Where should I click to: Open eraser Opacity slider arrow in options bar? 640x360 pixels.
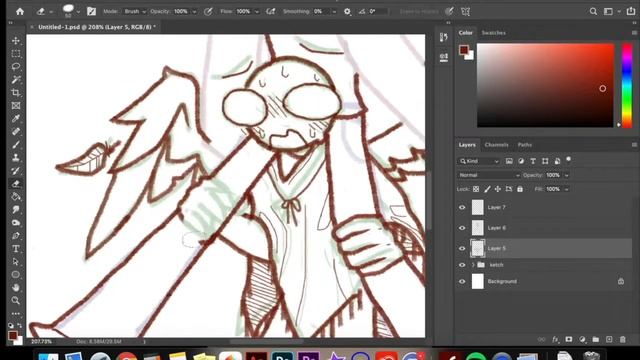click(x=194, y=12)
